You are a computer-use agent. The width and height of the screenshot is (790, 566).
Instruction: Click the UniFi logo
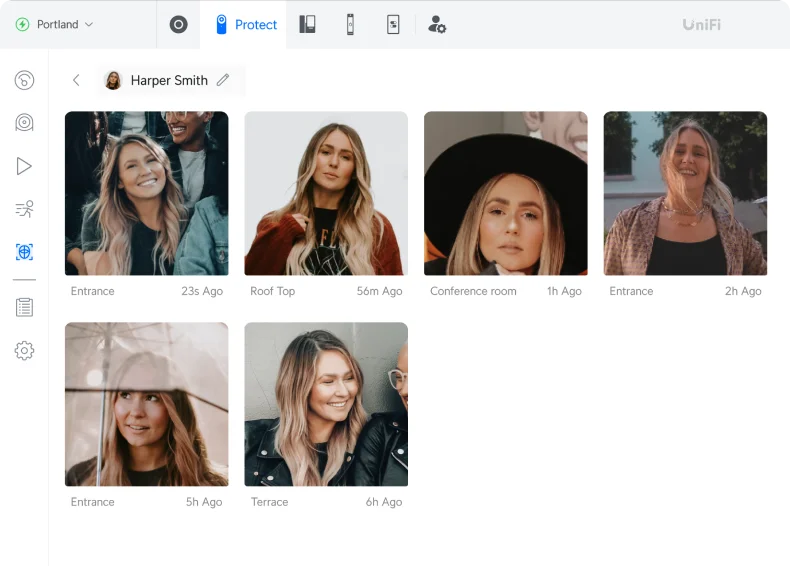coord(701,24)
